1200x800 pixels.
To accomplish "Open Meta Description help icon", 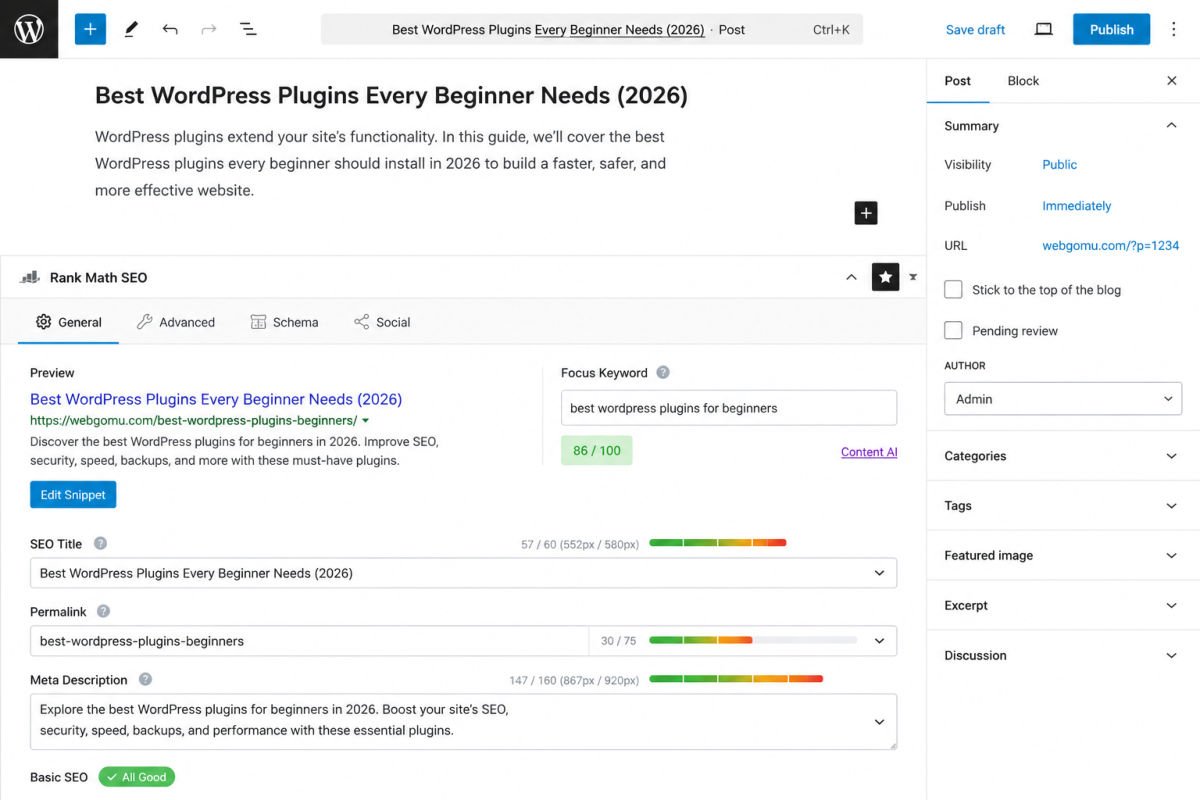I will 145,679.
